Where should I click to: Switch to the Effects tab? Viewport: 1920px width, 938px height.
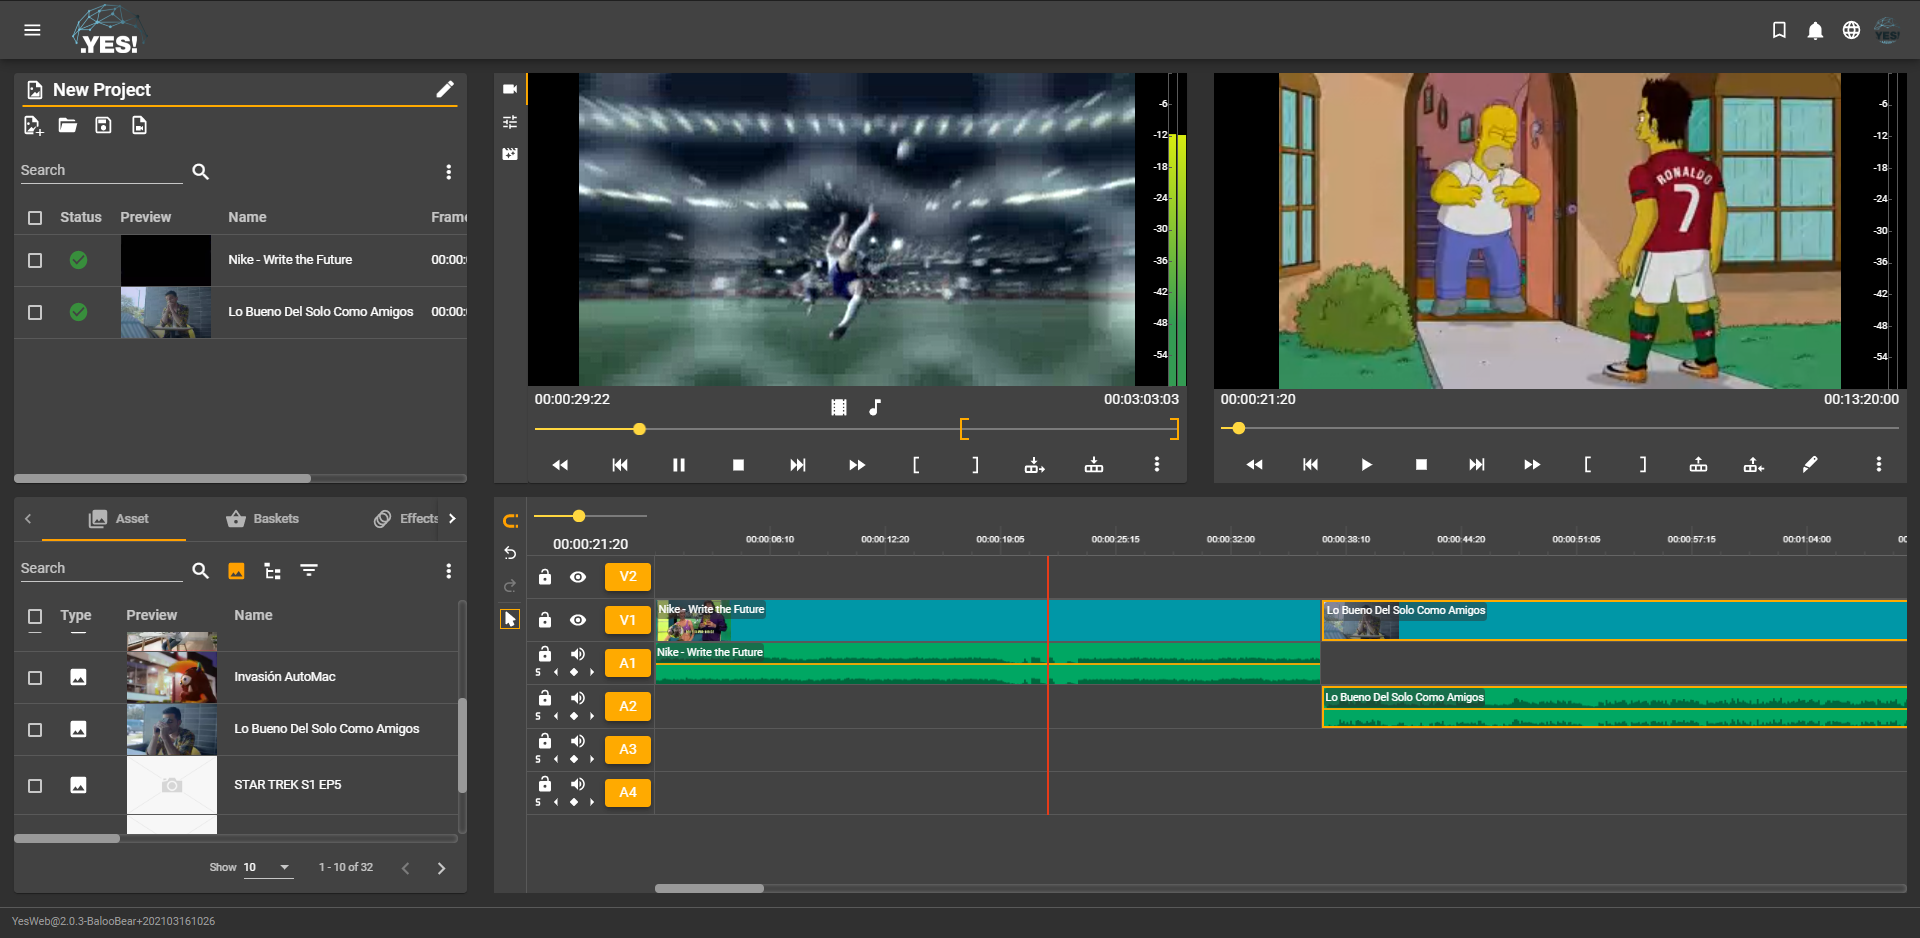pyautogui.click(x=406, y=519)
